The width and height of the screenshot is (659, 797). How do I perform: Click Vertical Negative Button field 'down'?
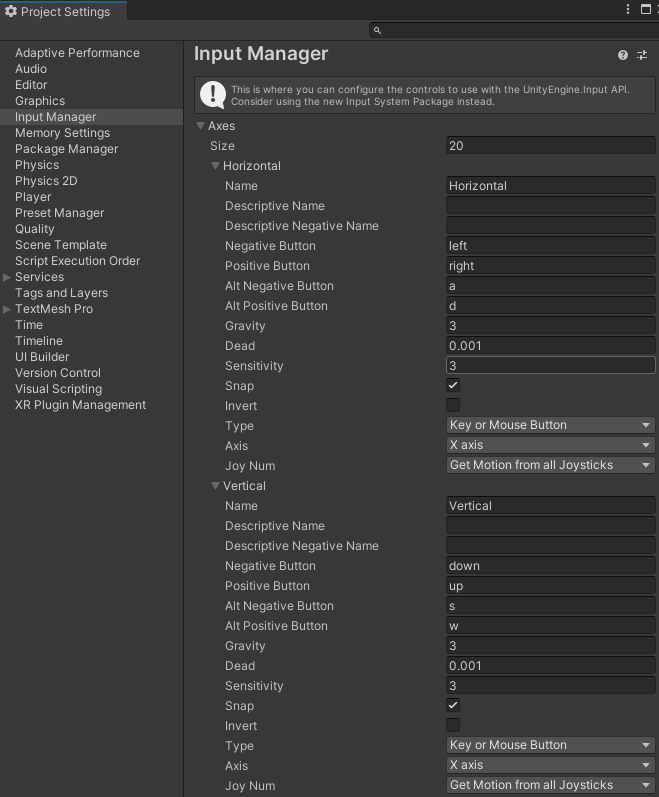(550, 566)
